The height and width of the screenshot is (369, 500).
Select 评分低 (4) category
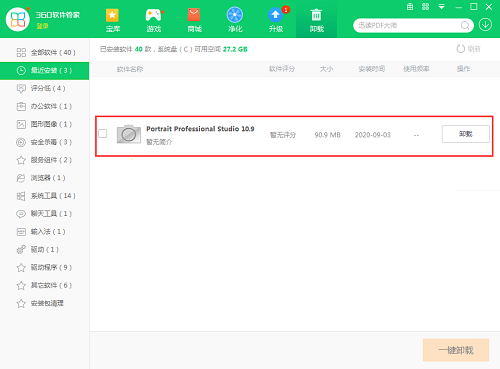(45, 88)
